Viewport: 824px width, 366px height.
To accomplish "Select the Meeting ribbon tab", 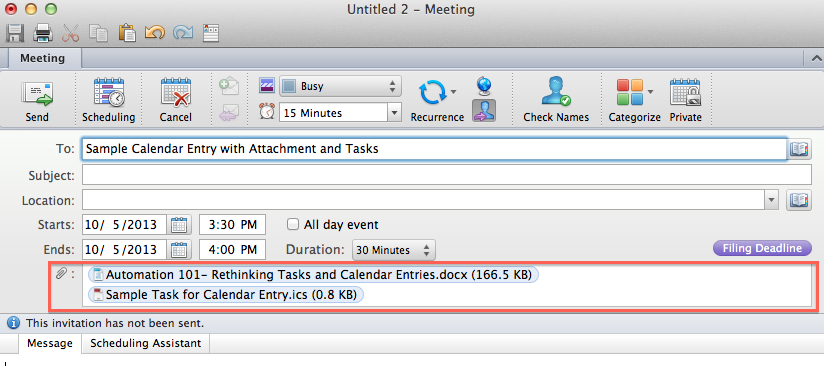I will pyautogui.click(x=43, y=58).
